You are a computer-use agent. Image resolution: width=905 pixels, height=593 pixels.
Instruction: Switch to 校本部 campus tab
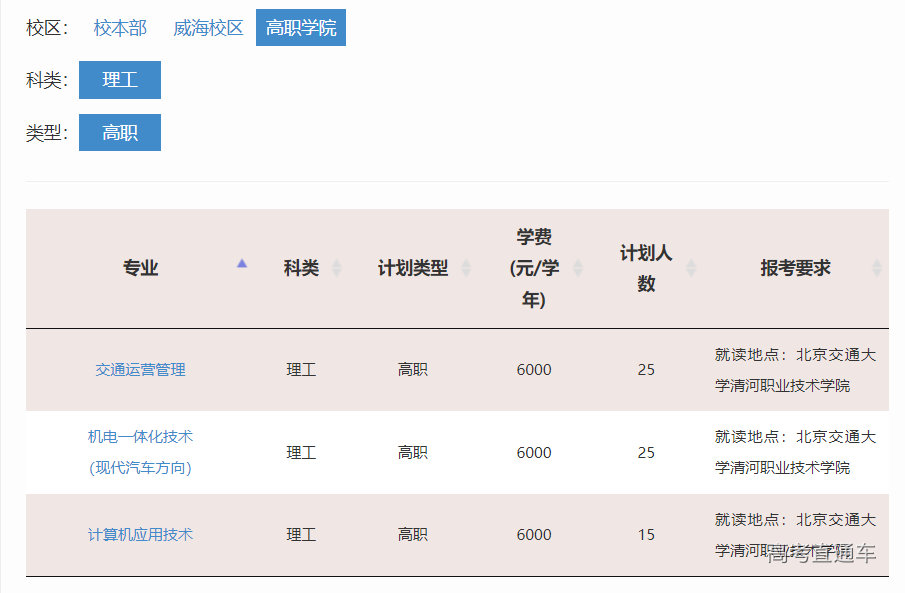tap(120, 28)
